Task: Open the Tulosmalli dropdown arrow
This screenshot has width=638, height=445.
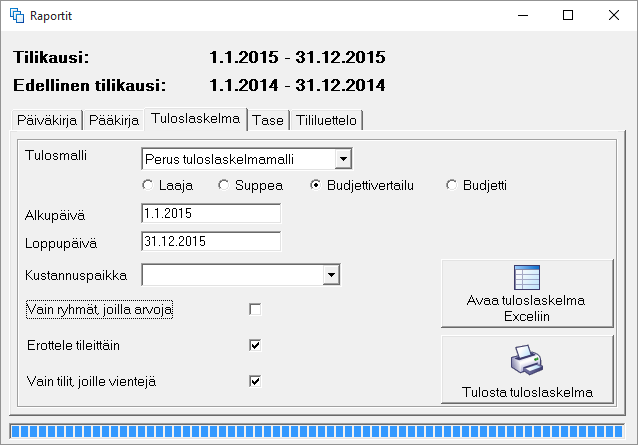Action: point(343,159)
